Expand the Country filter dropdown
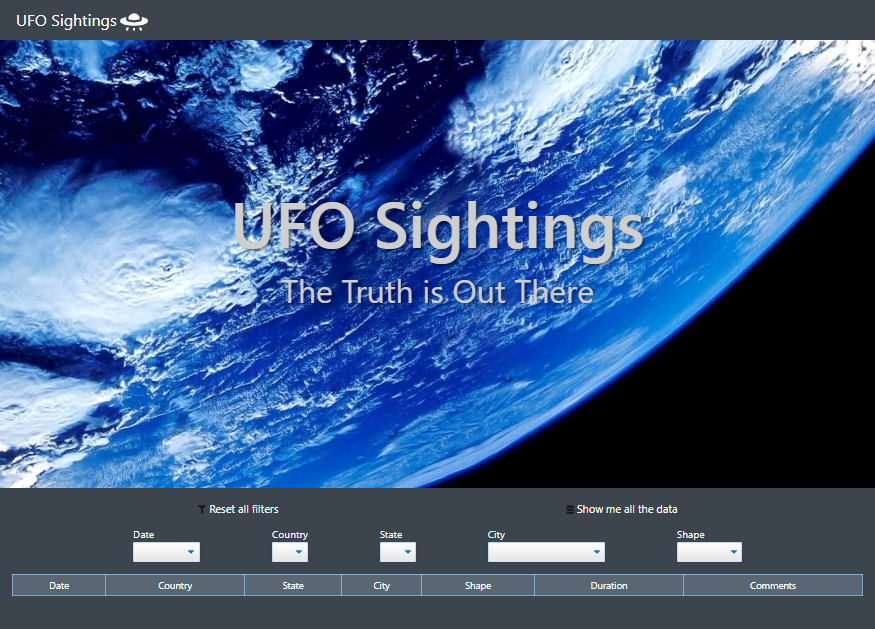 290,552
